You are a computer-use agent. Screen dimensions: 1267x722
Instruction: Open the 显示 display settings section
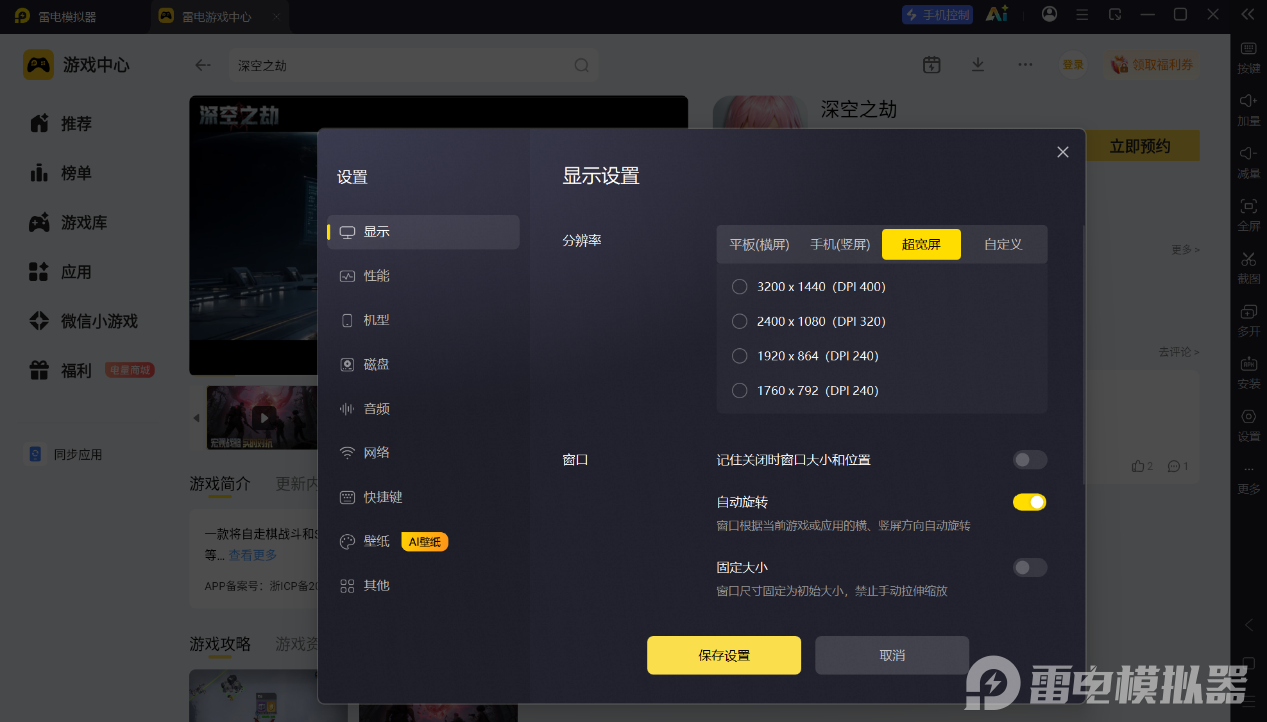(423, 232)
